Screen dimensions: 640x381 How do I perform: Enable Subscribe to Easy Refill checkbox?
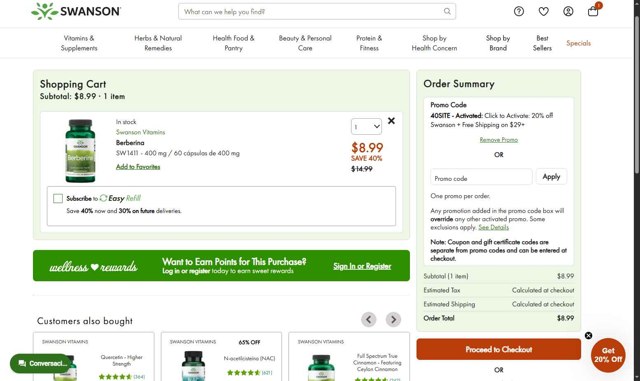click(x=58, y=198)
